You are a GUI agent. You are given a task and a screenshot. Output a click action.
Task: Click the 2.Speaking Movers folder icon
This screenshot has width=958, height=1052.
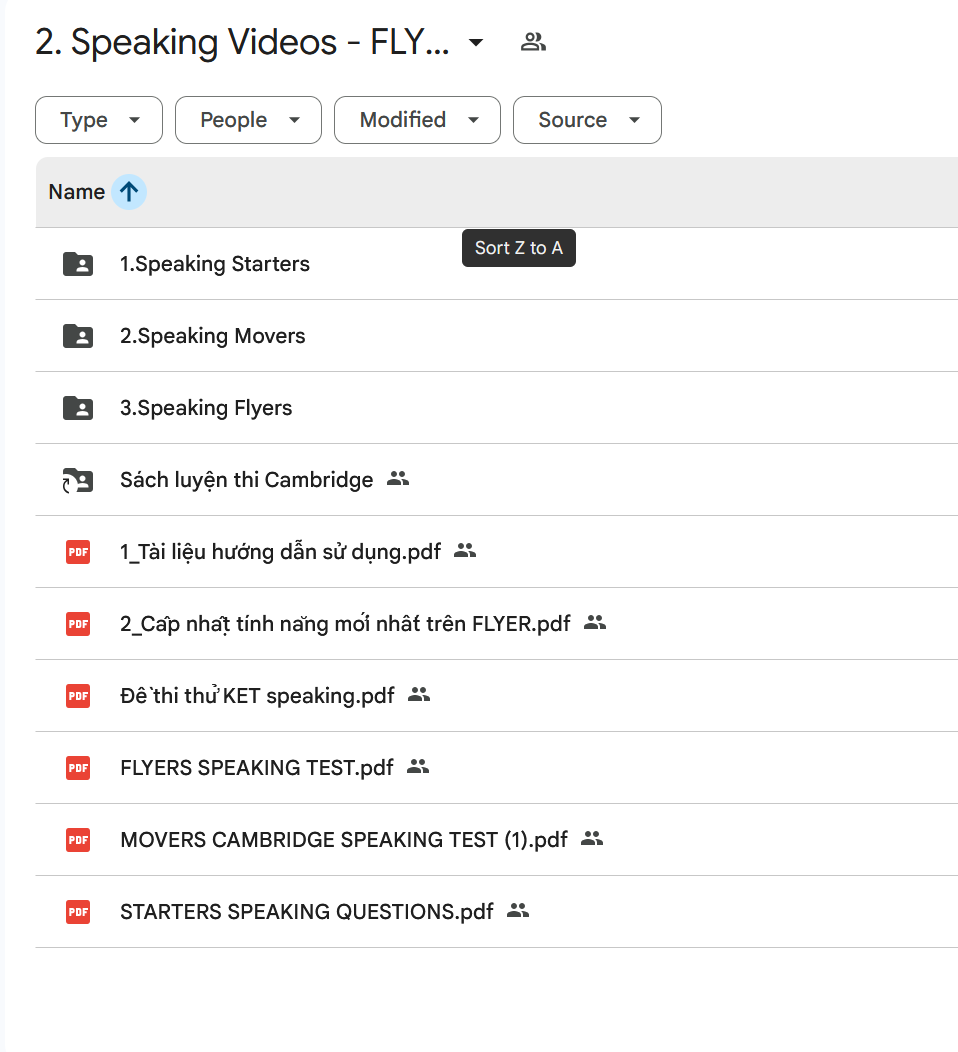point(78,336)
